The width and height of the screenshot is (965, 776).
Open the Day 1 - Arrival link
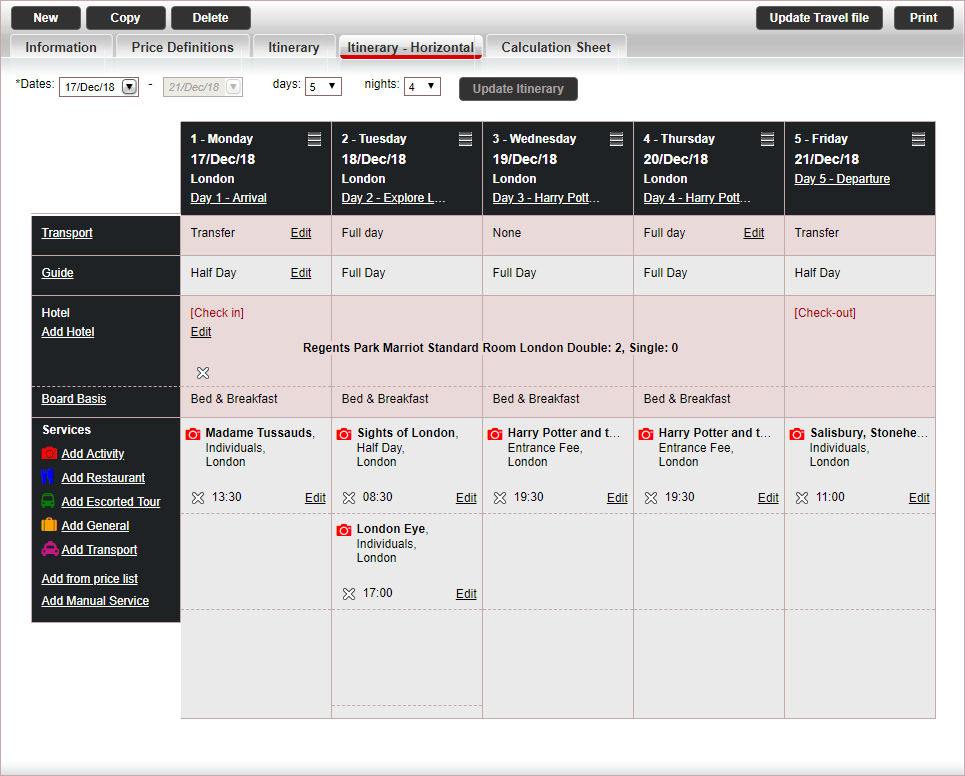(228, 198)
